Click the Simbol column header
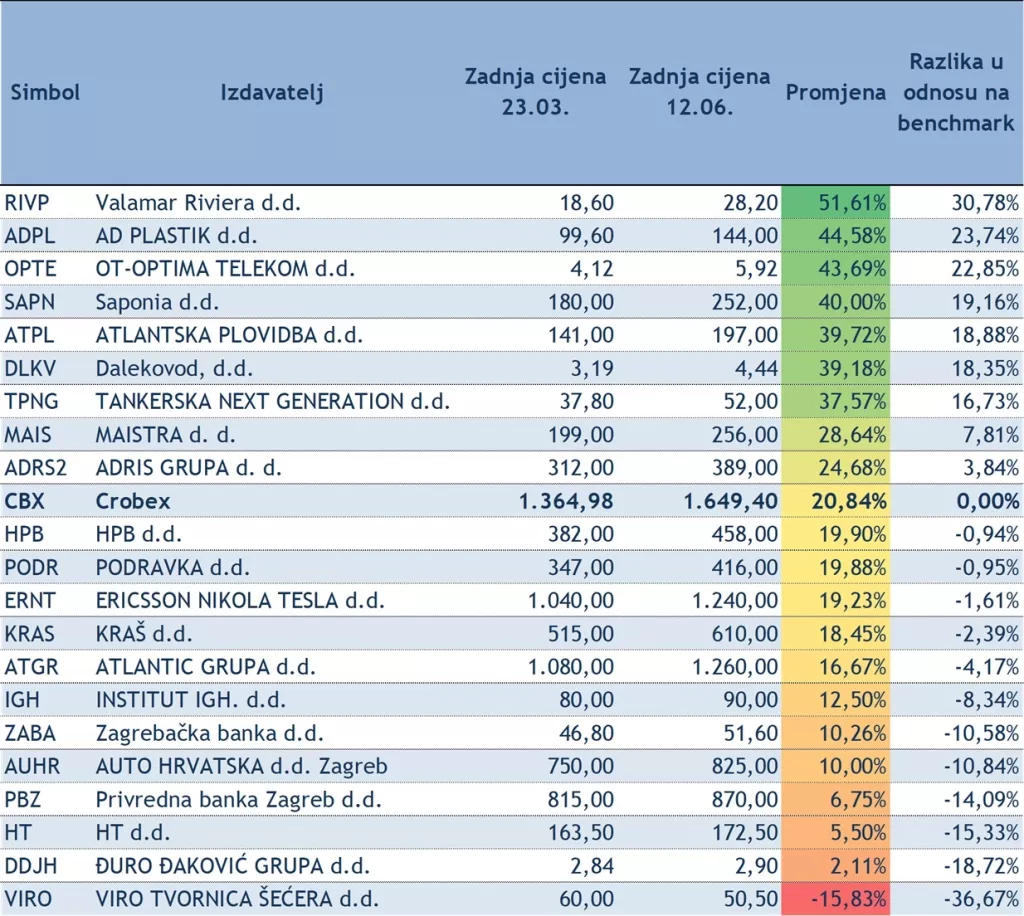Image resolution: width=1024 pixels, height=916 pixels. [x=45, y=93]
